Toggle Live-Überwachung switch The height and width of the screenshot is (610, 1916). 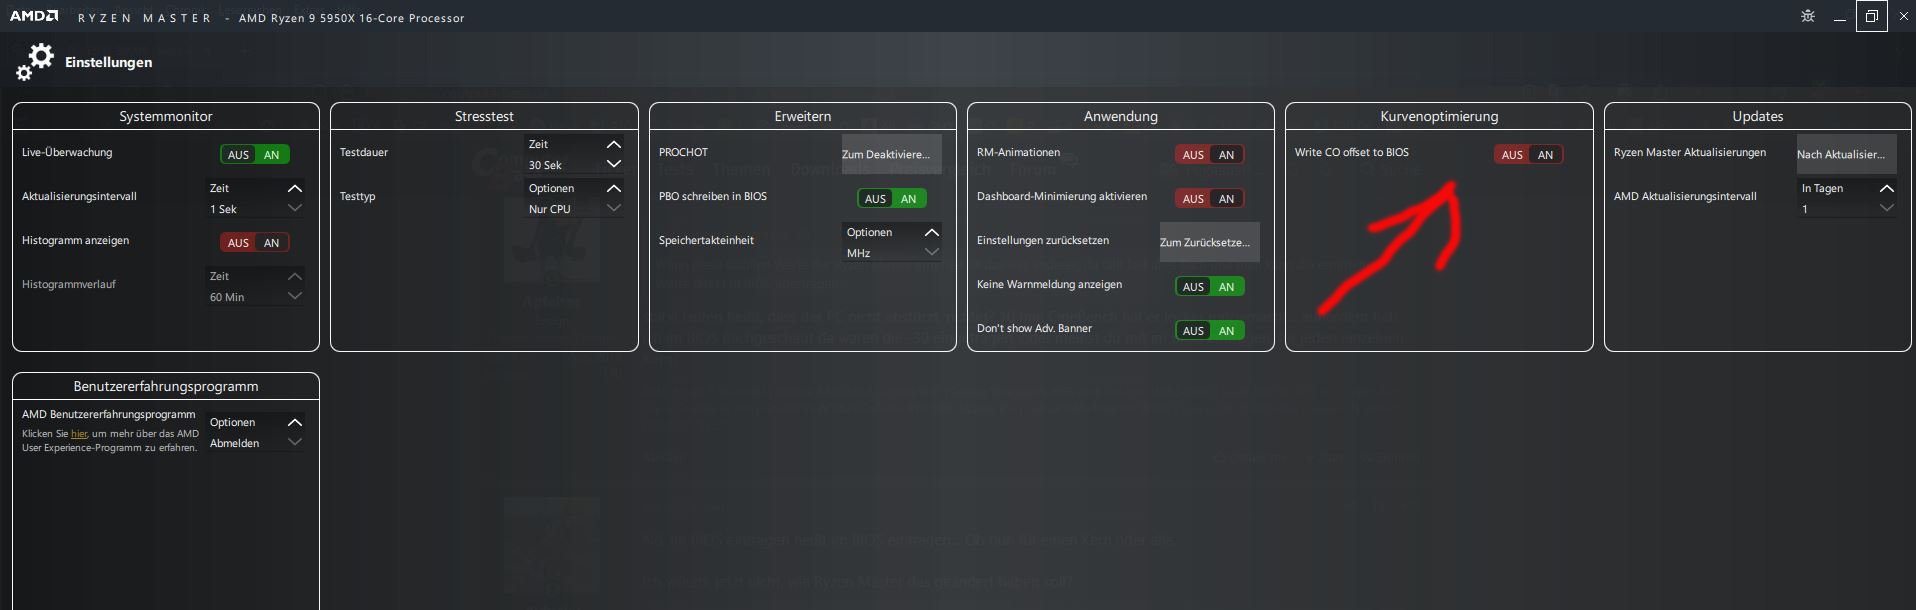tap(255, 155)
